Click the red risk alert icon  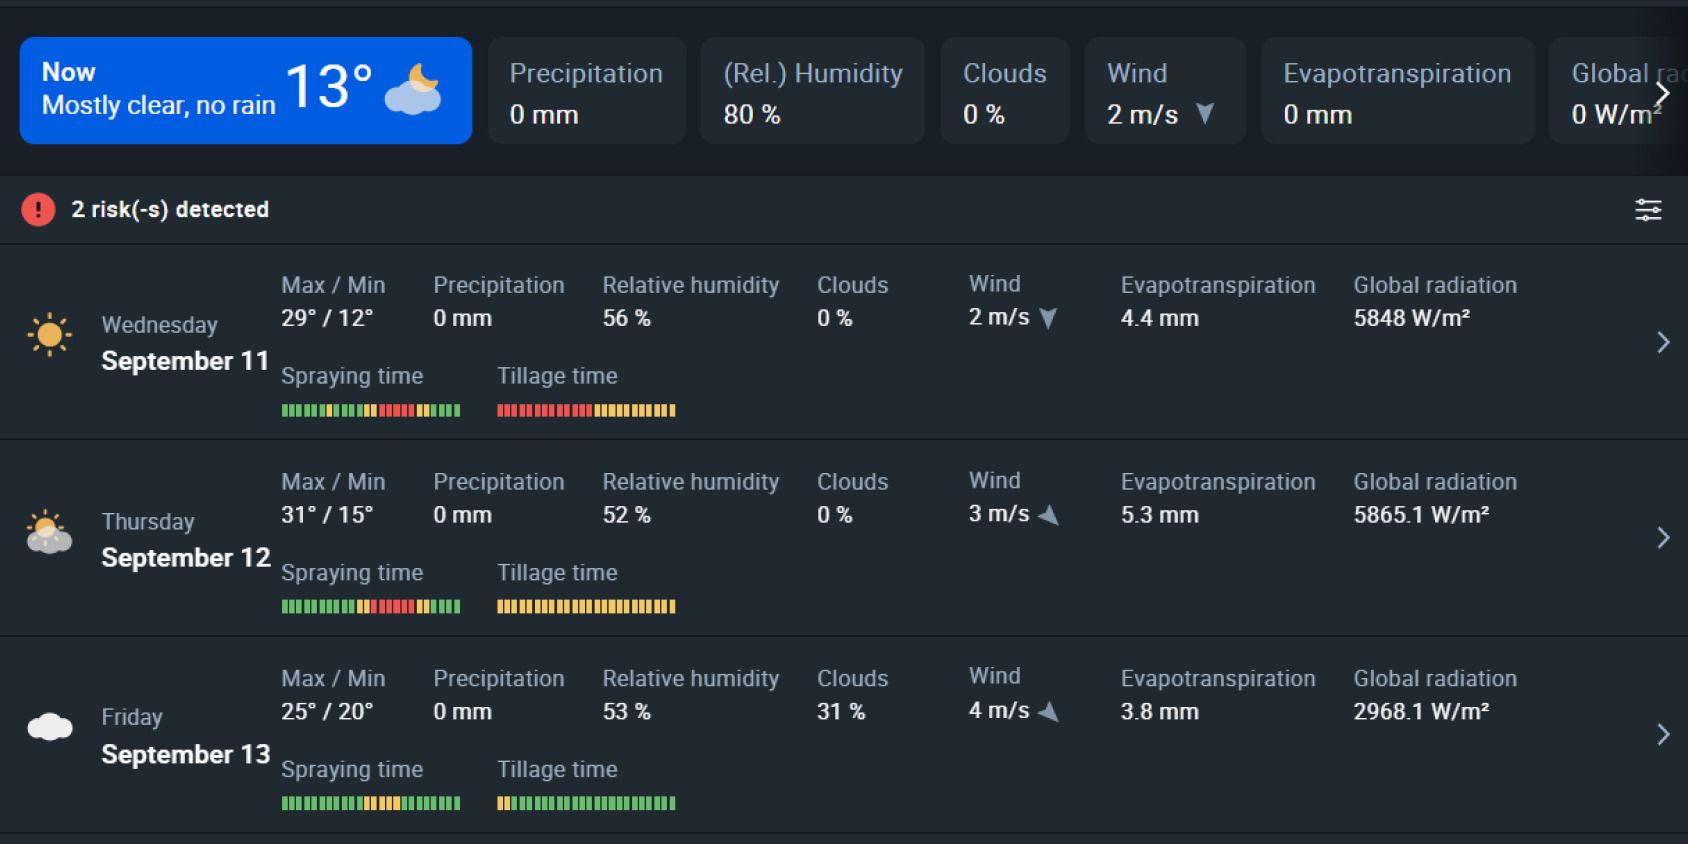point(38,210)
